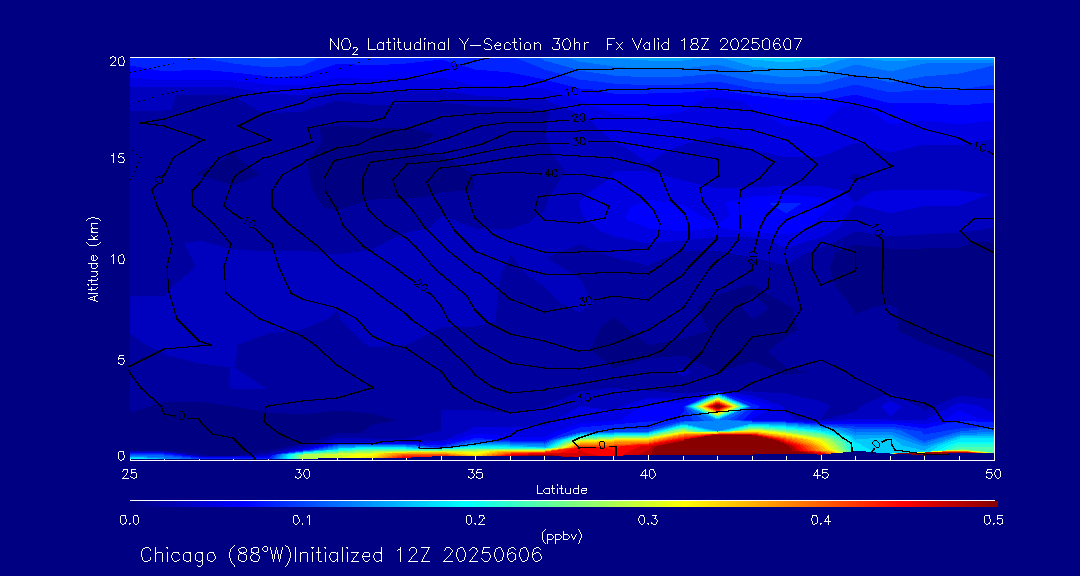Click the plot title "NO2 Latitudinal Y-Section 30hr"

457,45
